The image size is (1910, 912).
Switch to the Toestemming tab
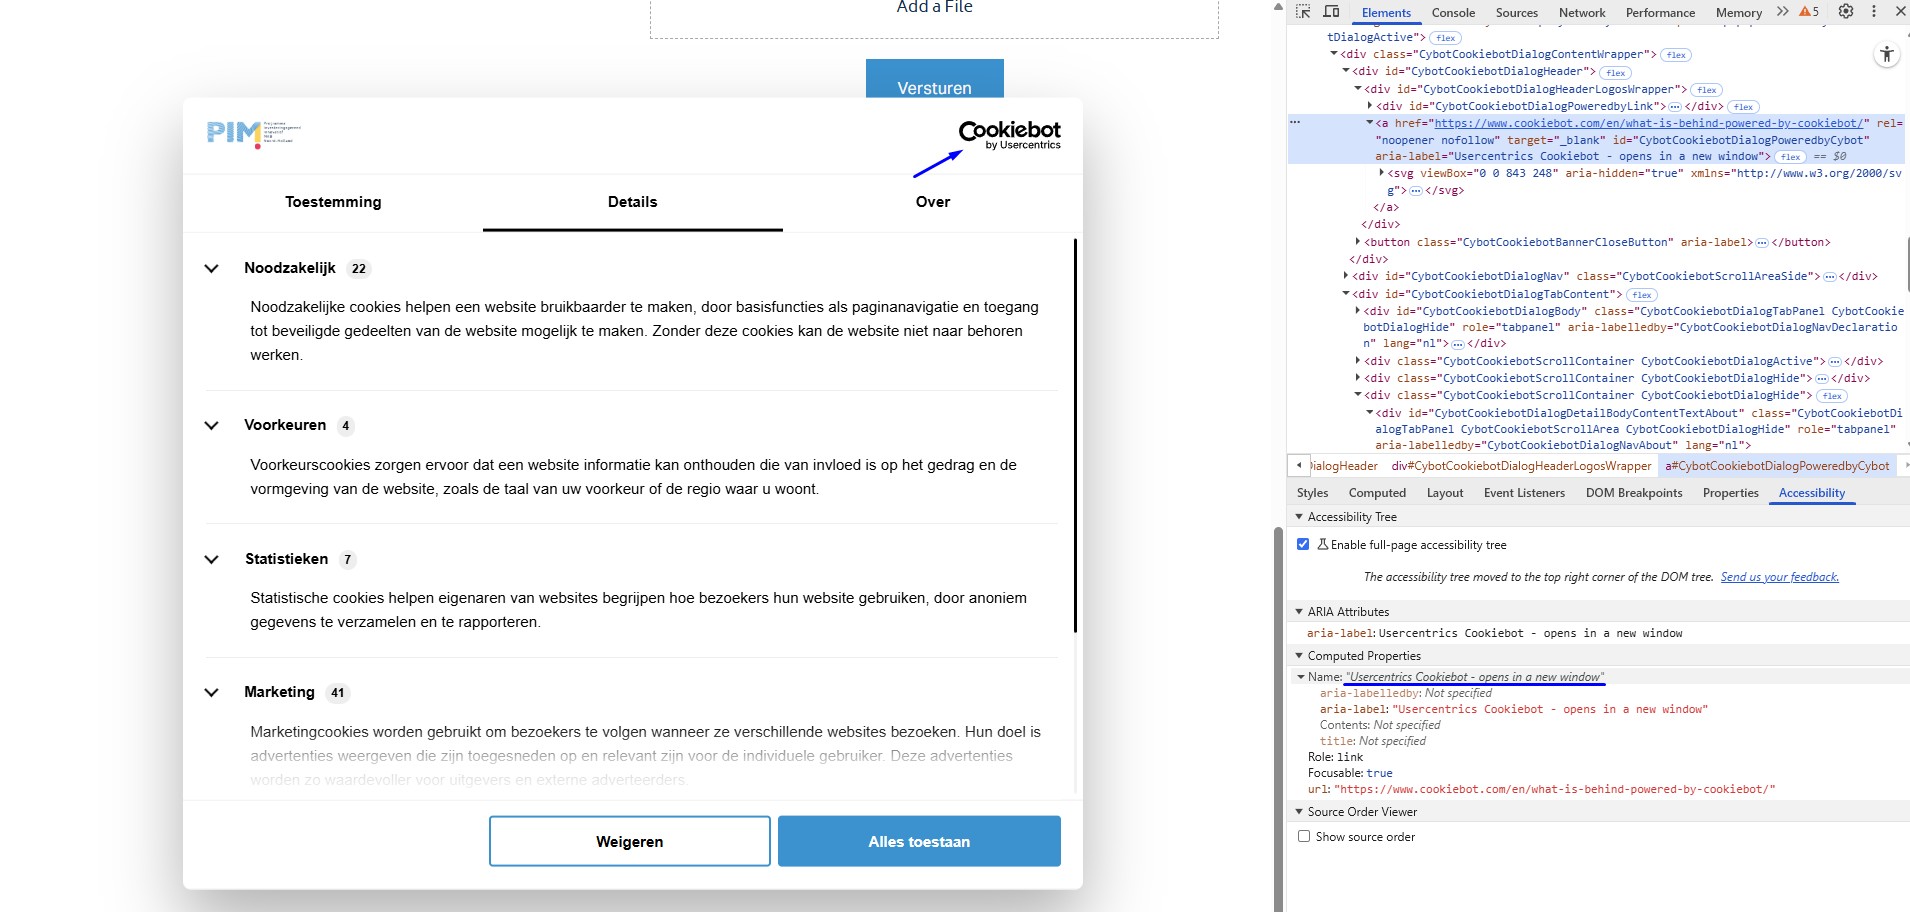tap(333, 202)
